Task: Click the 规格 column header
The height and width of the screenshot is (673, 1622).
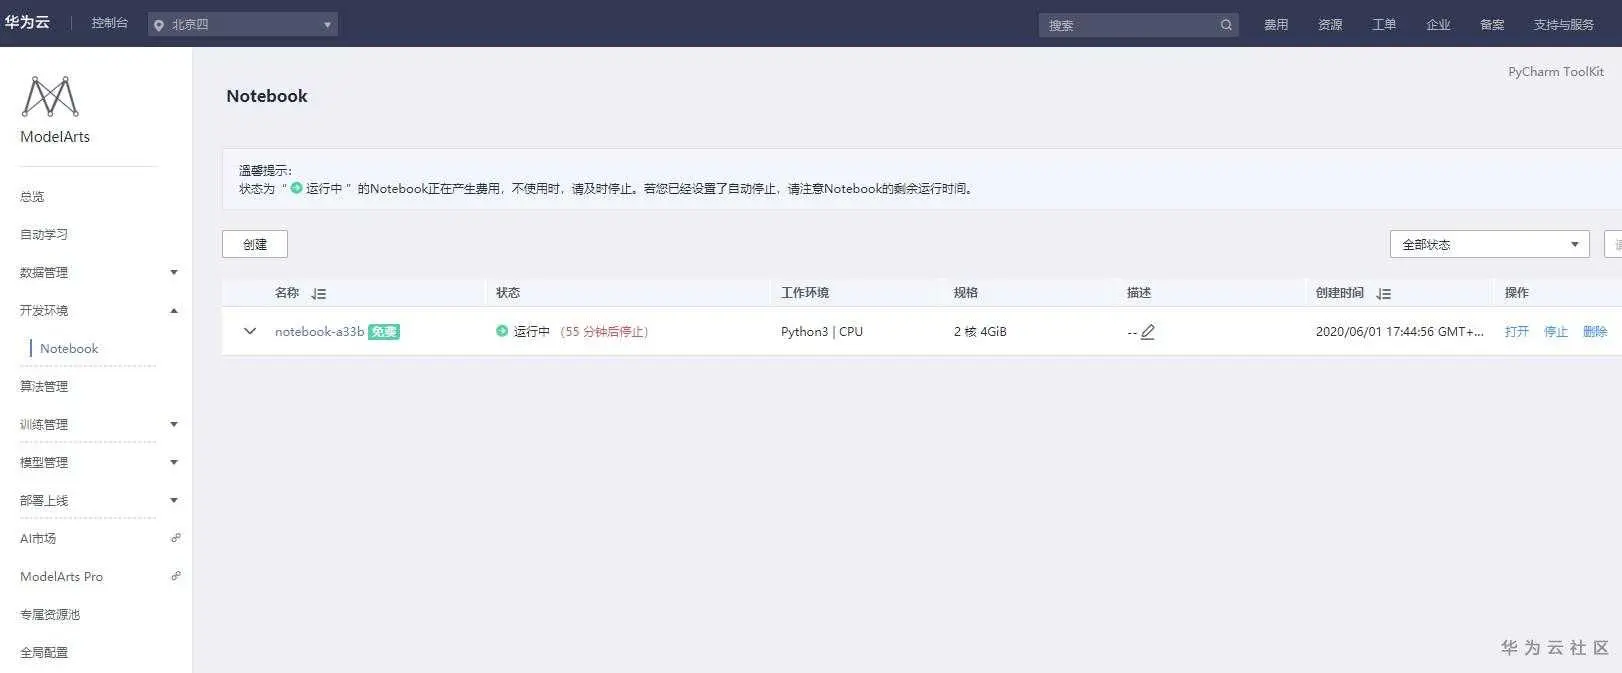Action: coord(965,292)
